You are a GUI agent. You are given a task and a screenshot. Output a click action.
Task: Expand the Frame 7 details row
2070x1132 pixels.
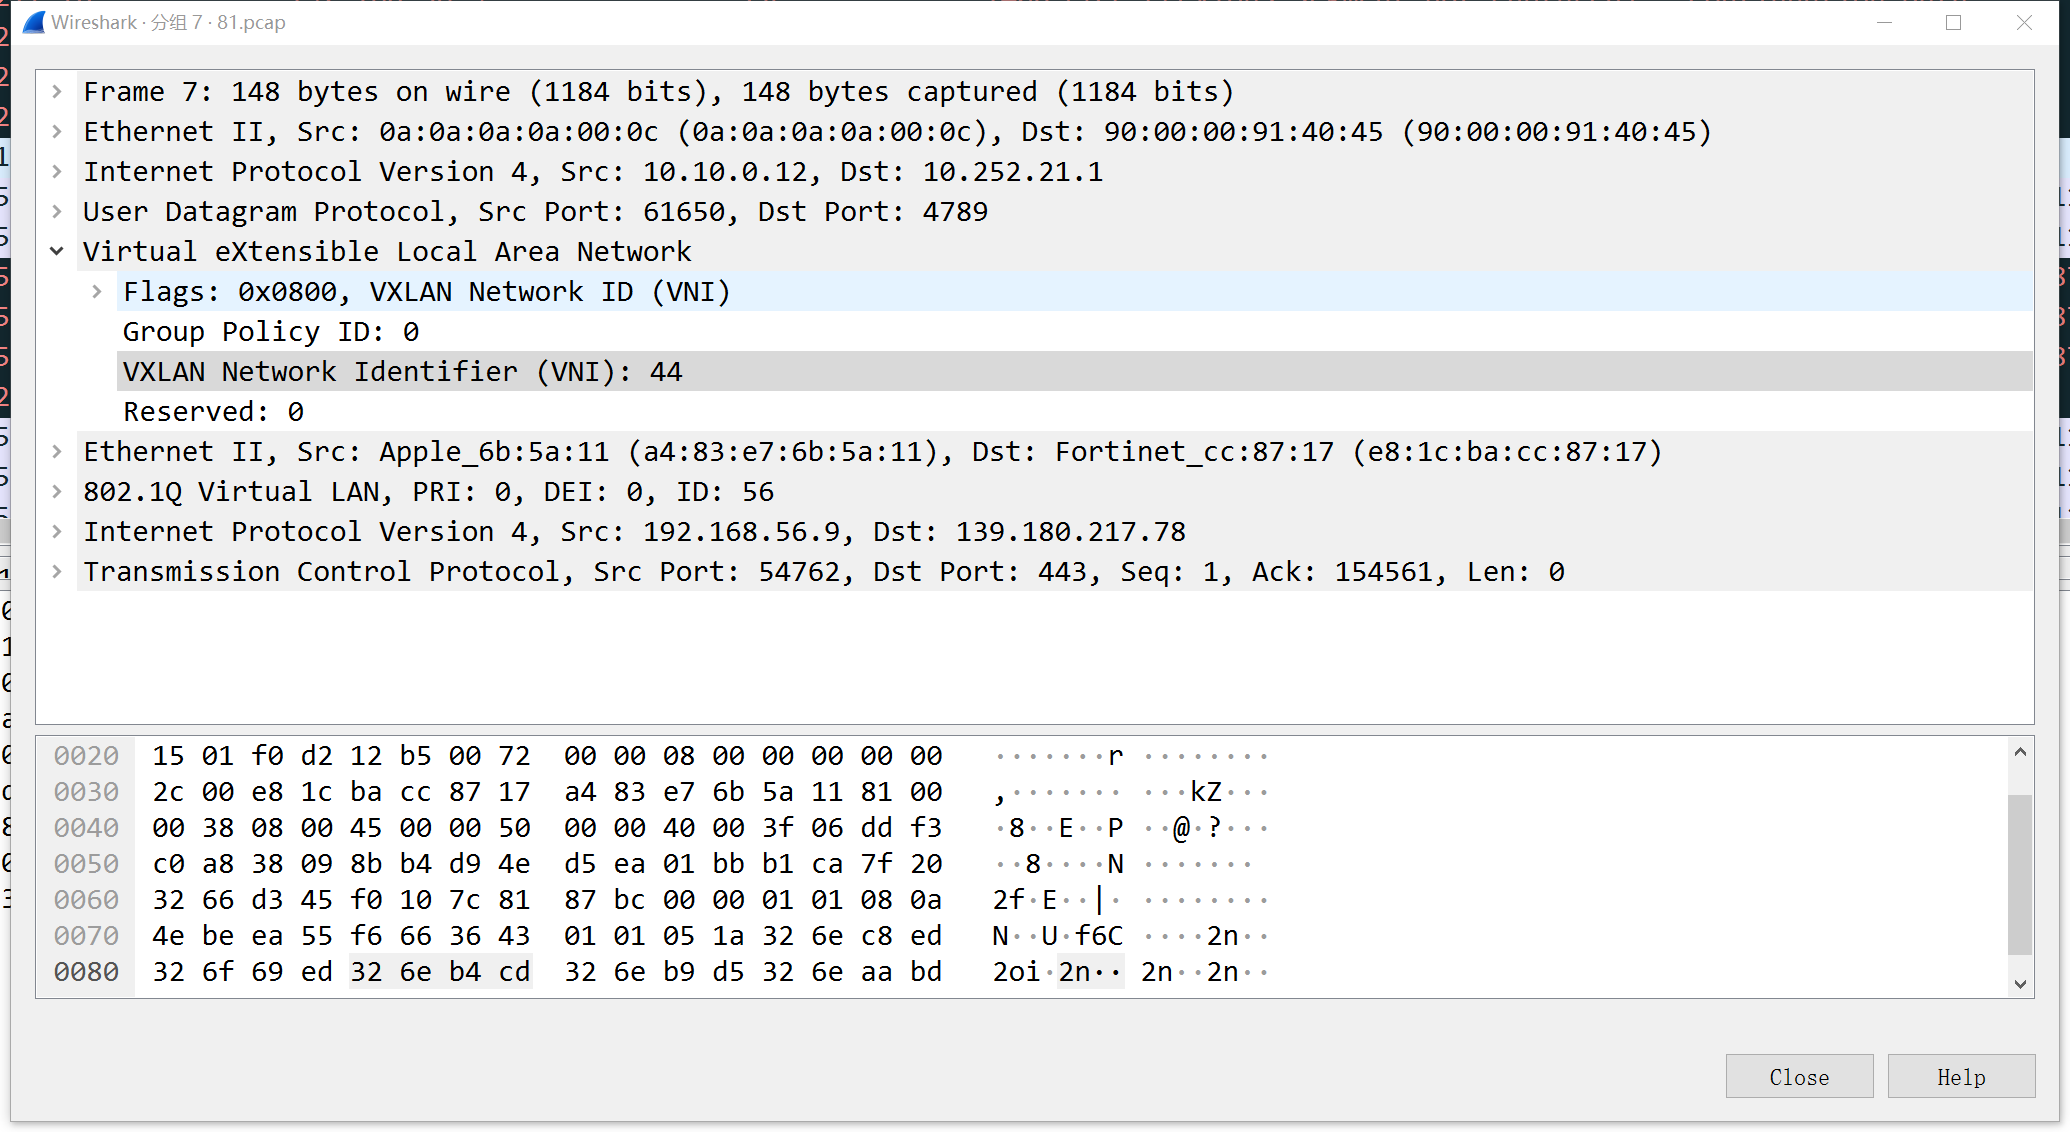(x=57, y=92)
